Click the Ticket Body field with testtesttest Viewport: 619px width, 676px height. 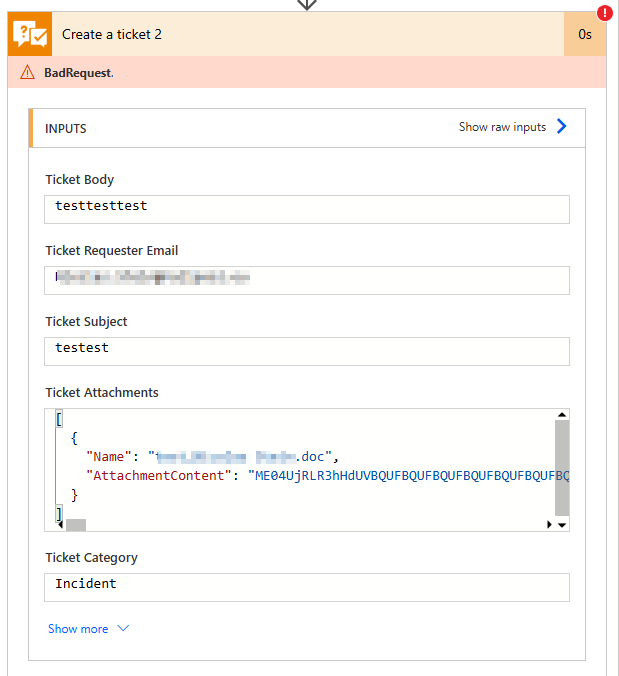[307, 209]
